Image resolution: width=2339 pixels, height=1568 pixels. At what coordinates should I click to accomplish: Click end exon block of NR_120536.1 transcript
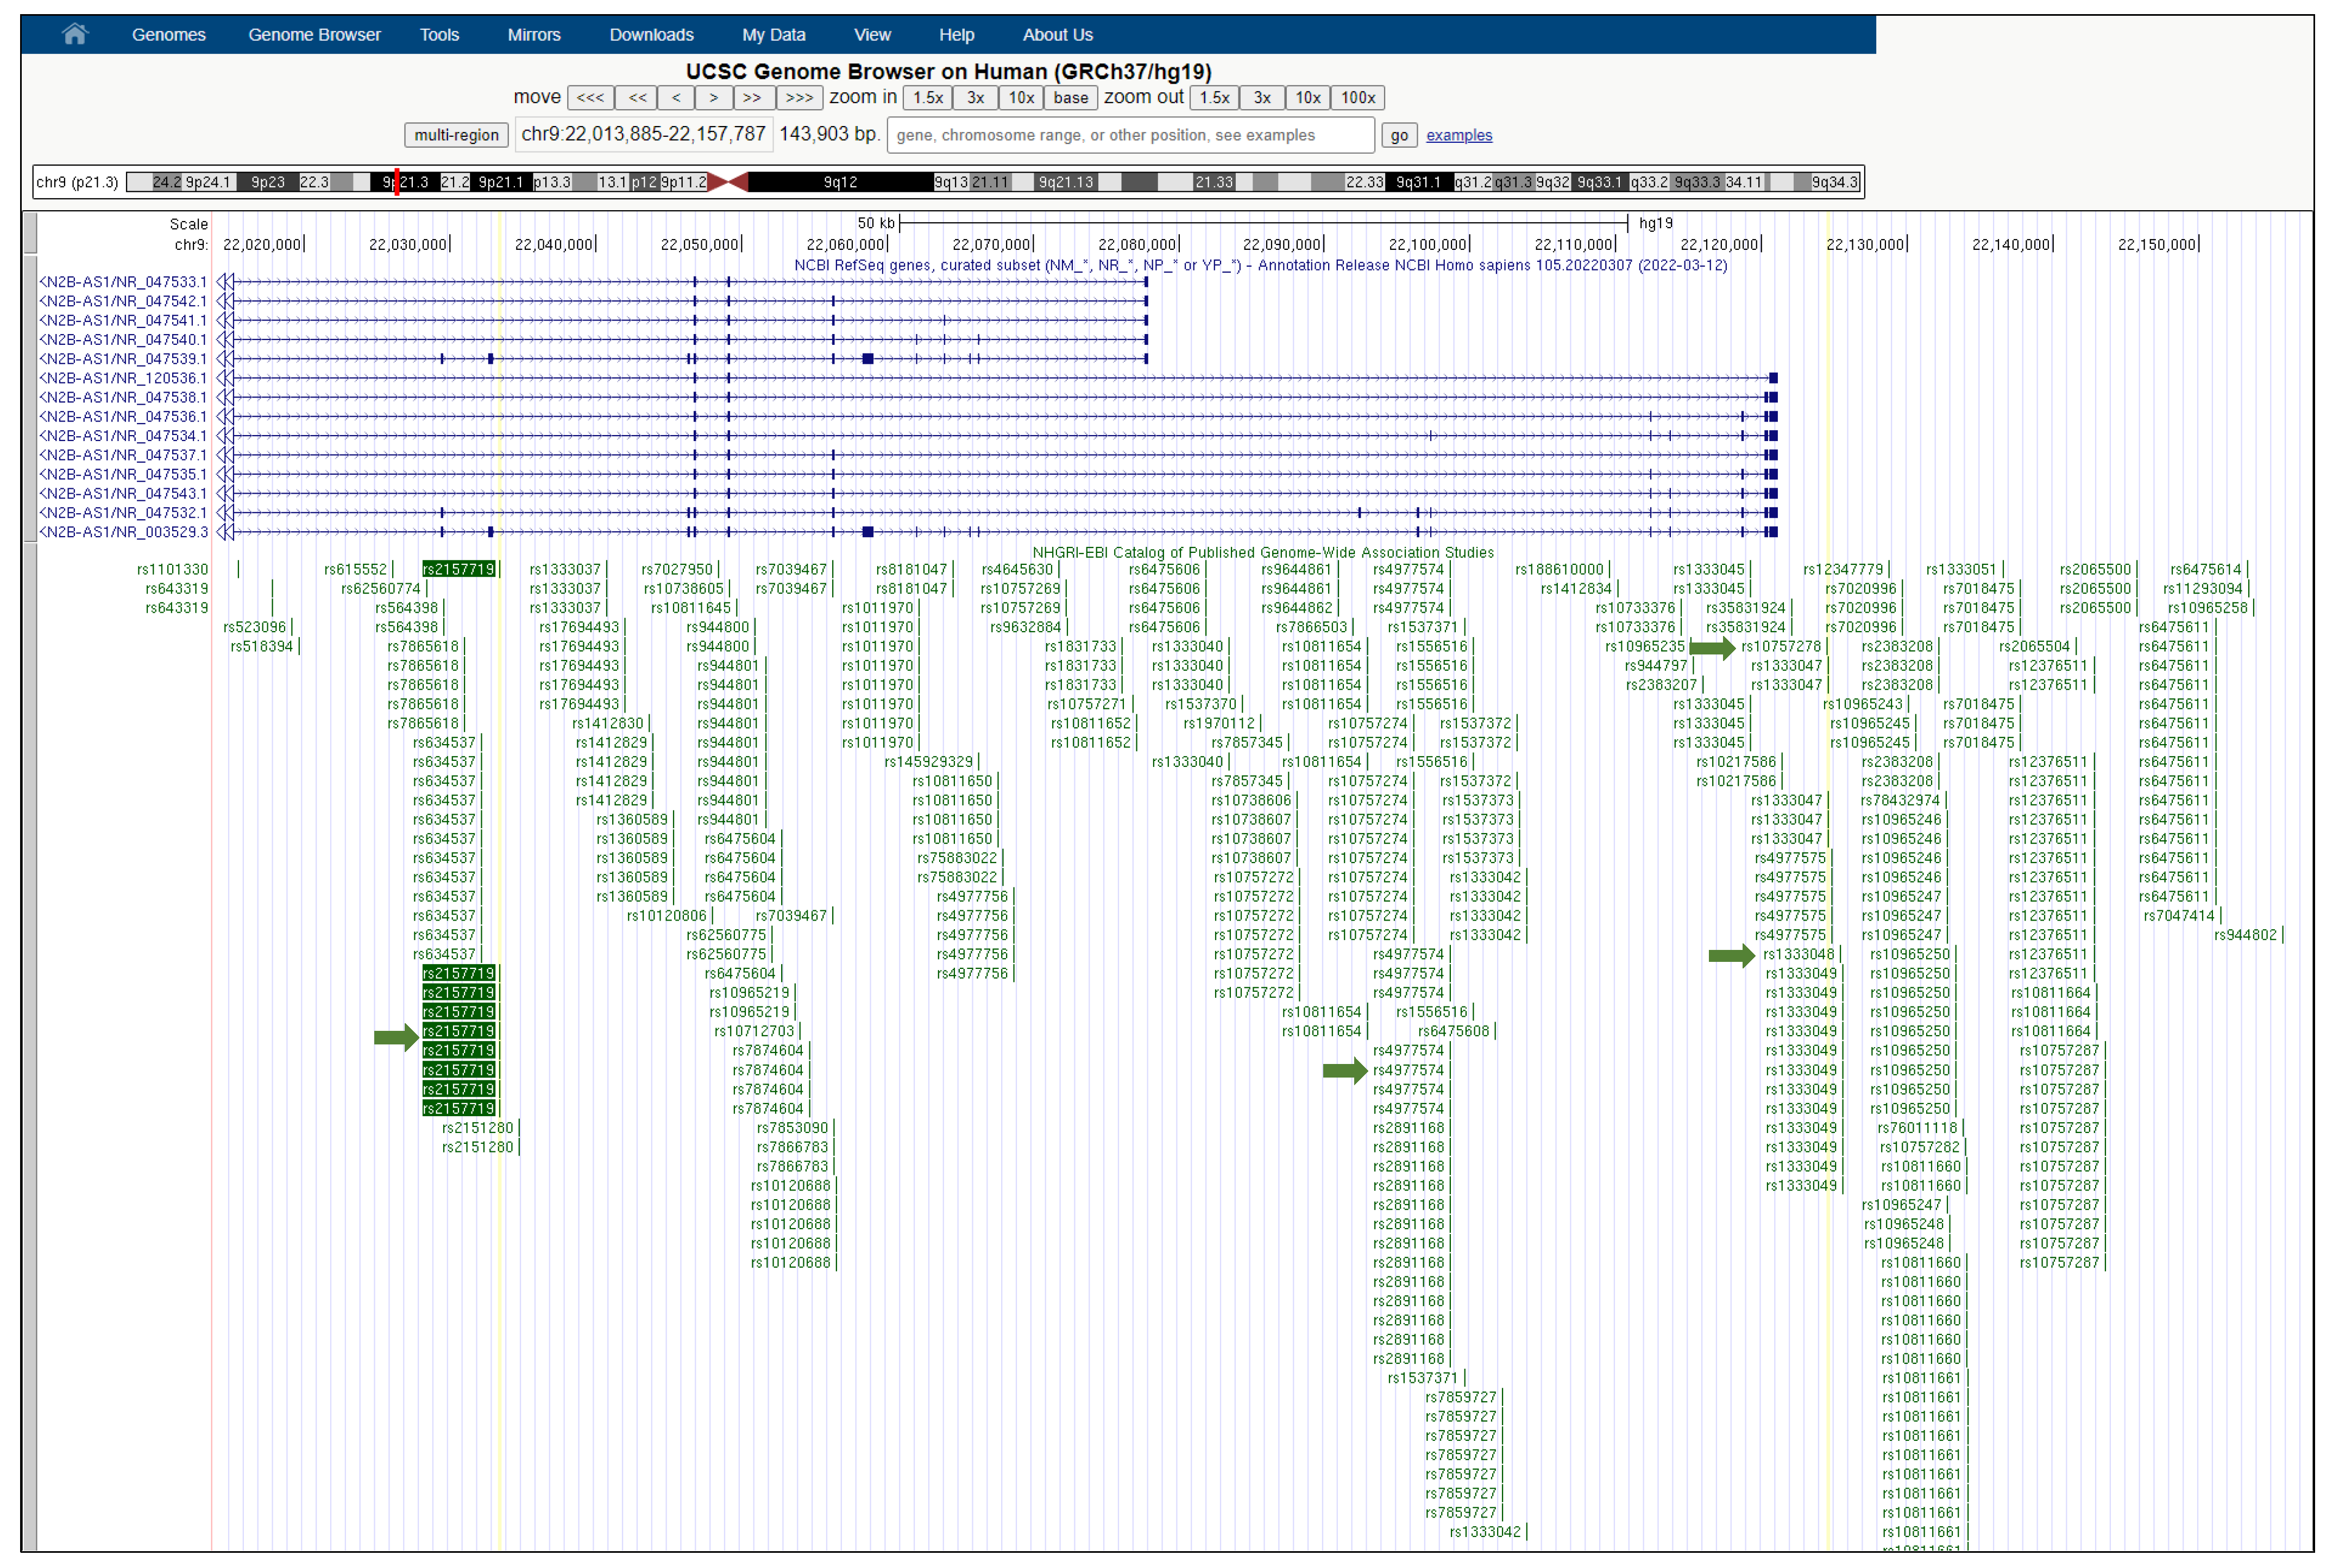click(1773, 378)
